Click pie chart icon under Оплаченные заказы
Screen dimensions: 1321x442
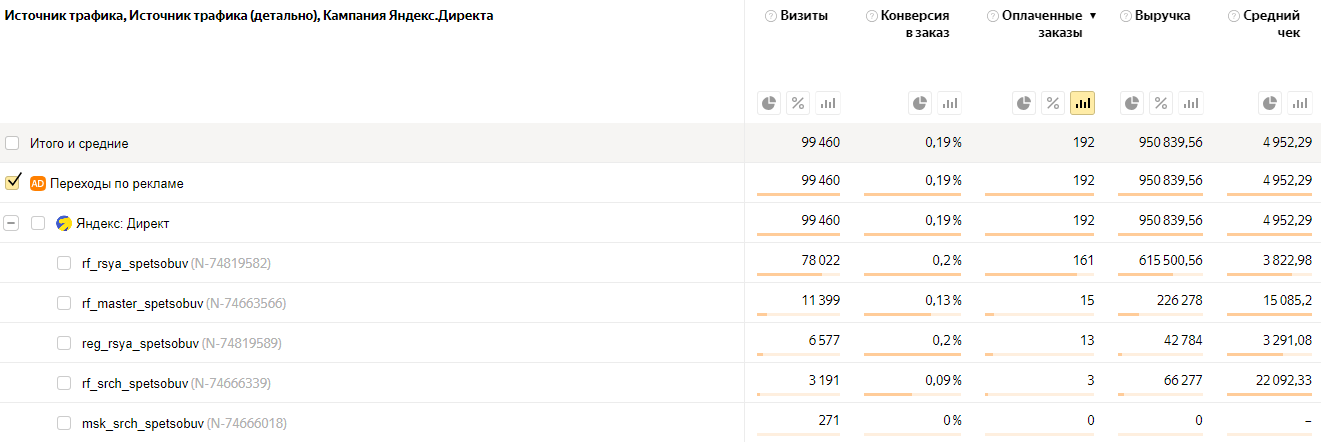[1024, 103]
